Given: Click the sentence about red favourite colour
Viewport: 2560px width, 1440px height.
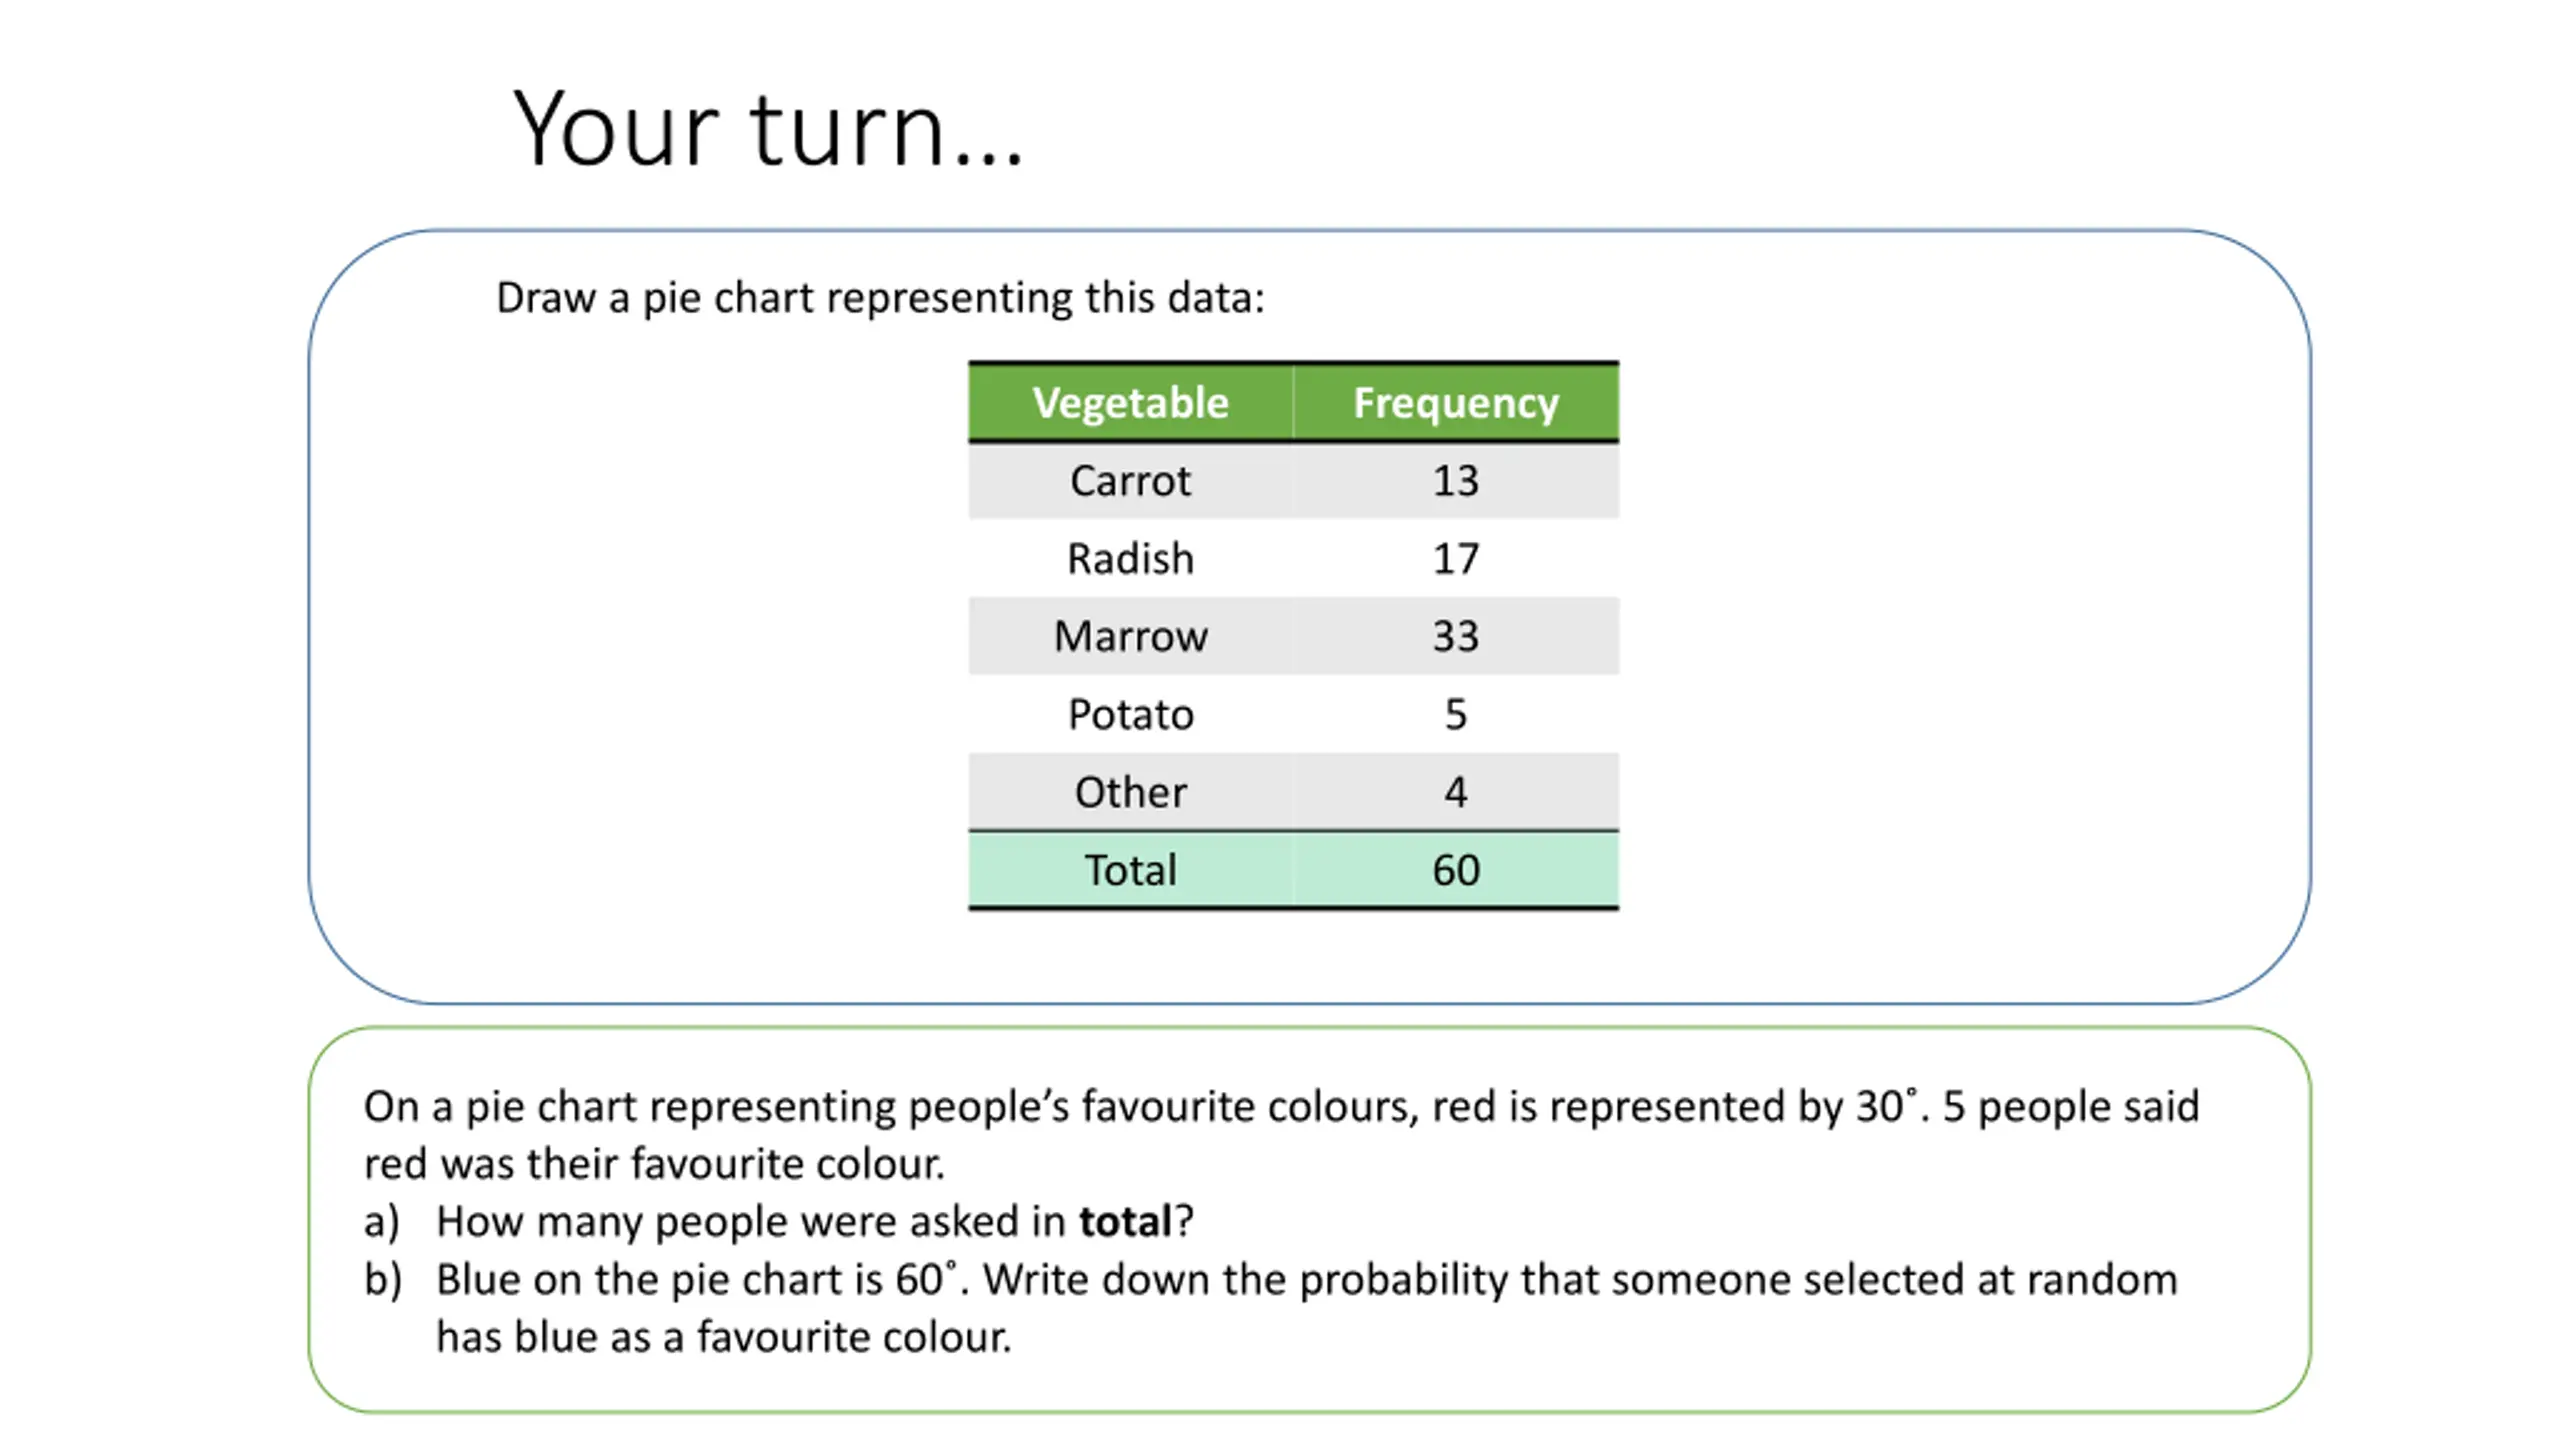Looking at the screenshot, I should point(1281,1135).
